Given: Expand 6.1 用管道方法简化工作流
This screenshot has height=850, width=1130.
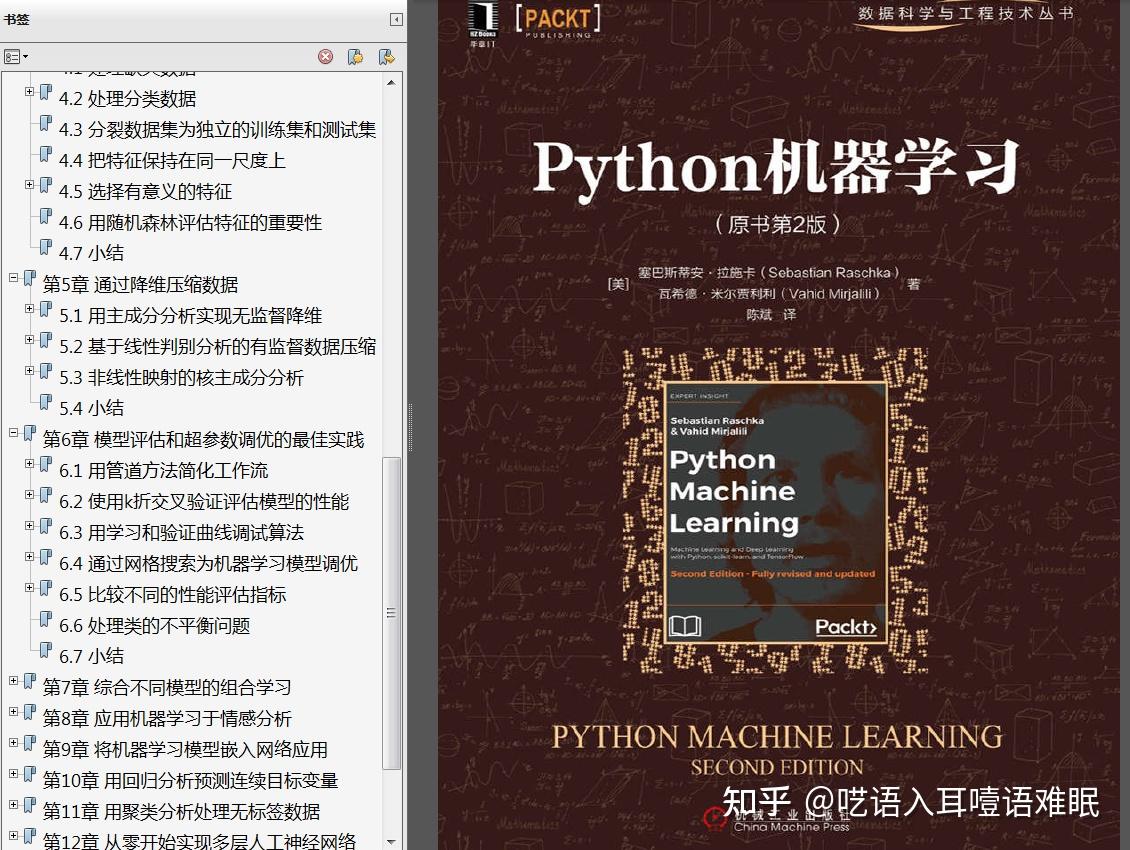Looking at the screenshot, I should (x=29, y=464).
